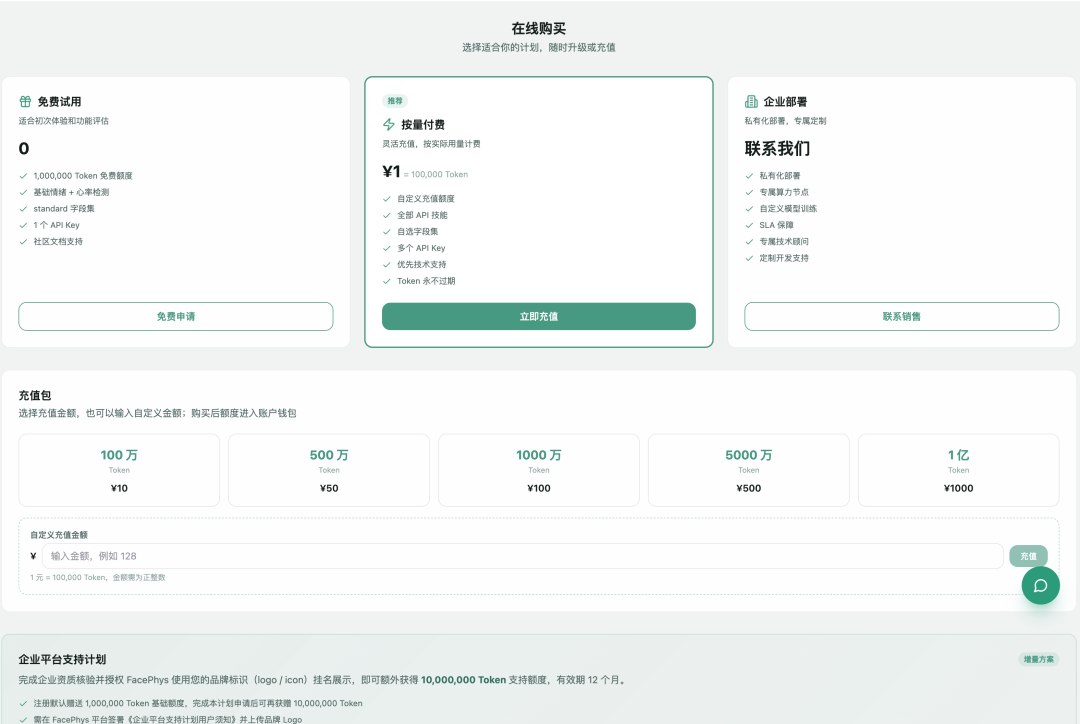Click the checkmark beside 私有化部署
Viewport: 1080px width, 724px height.
[x=749, y=176]
